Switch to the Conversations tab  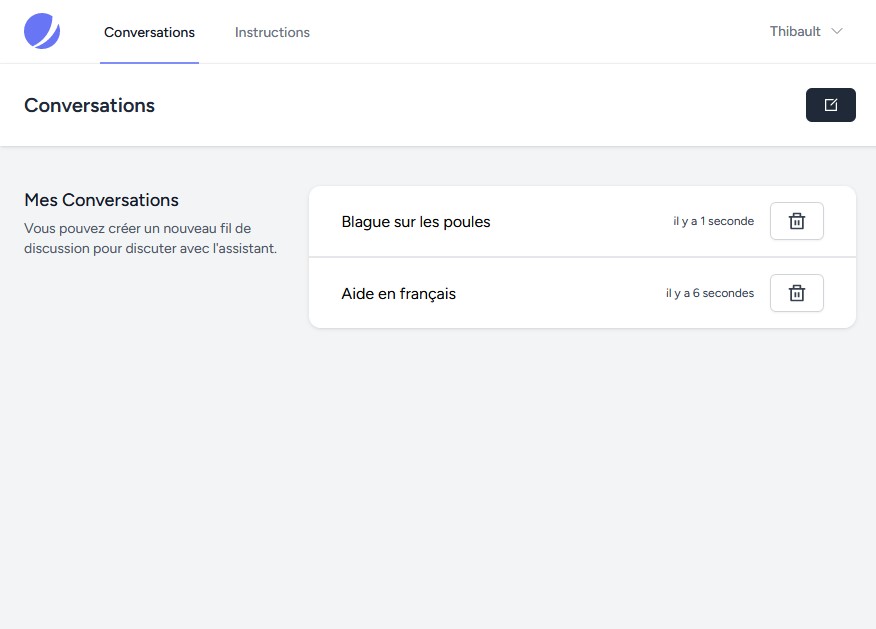[149, 32]
